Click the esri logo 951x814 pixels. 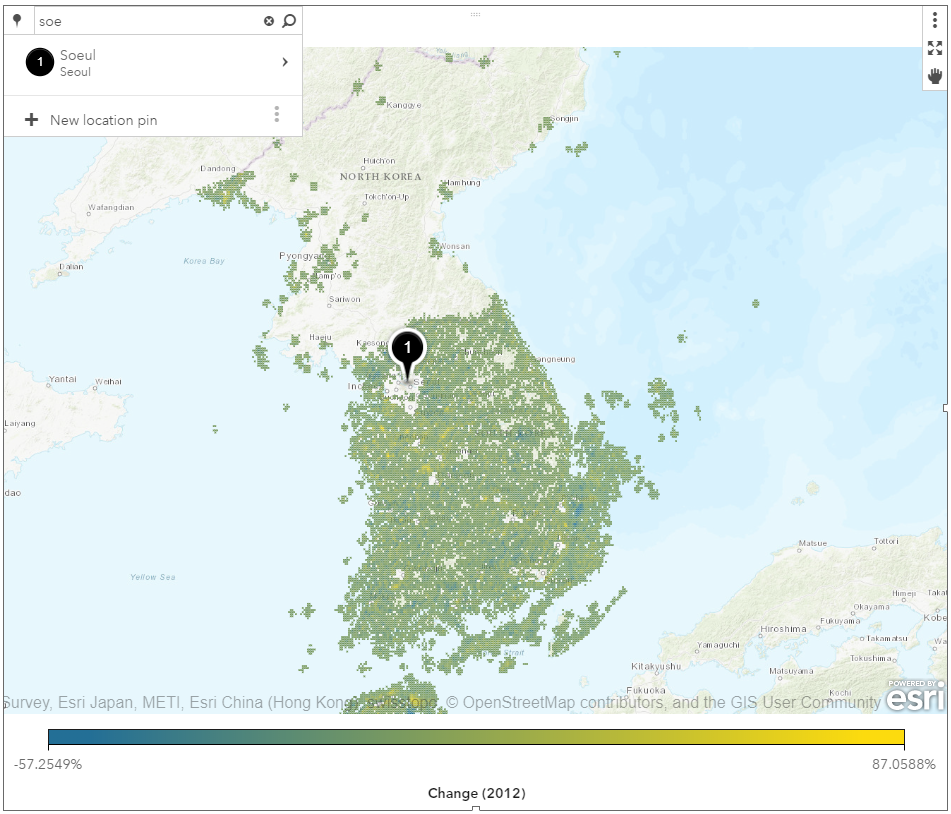point(913,696)
